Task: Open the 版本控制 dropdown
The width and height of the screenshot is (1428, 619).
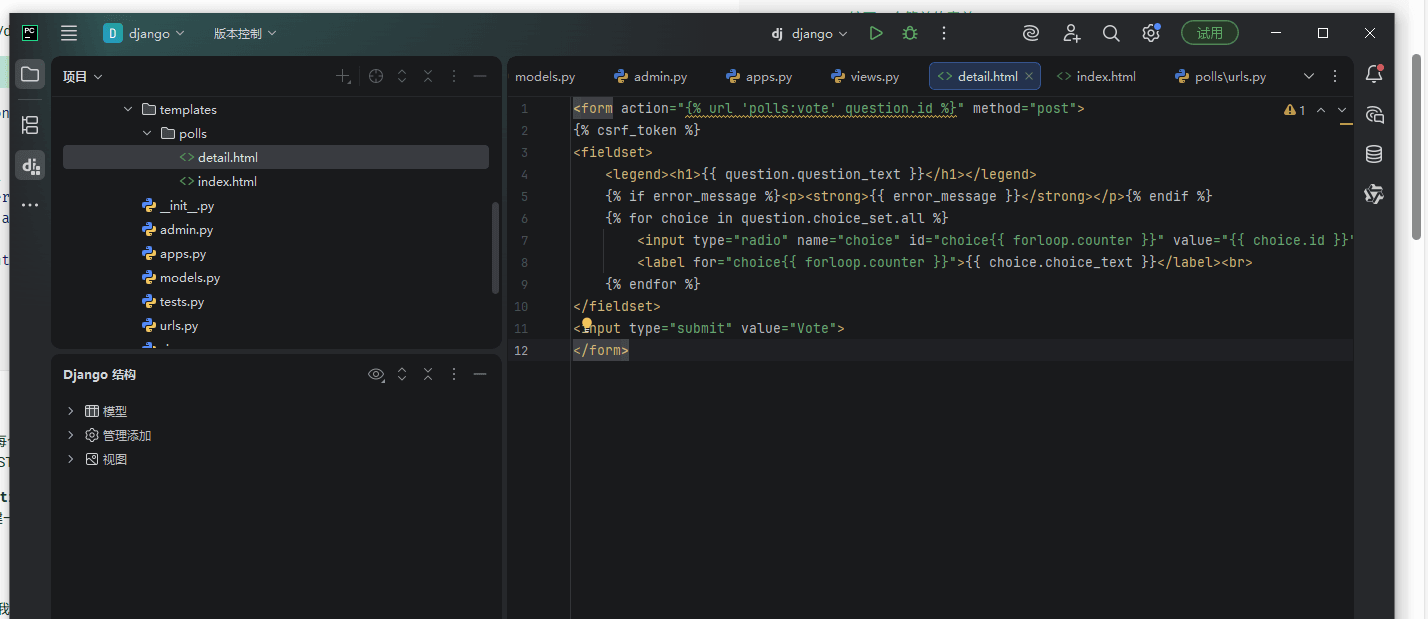Action: point(245,33)
